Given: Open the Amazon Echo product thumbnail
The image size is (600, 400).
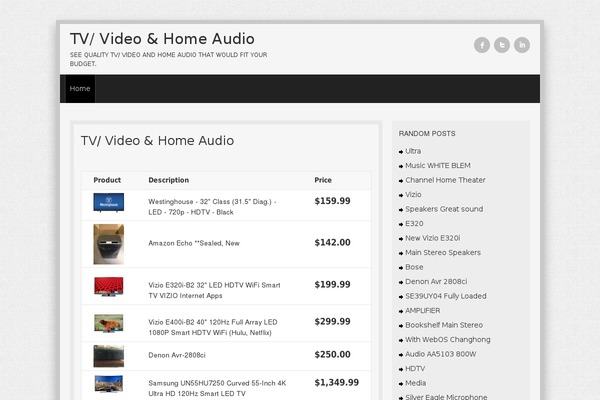Looking at the screenshot, I should coord(109,244).
